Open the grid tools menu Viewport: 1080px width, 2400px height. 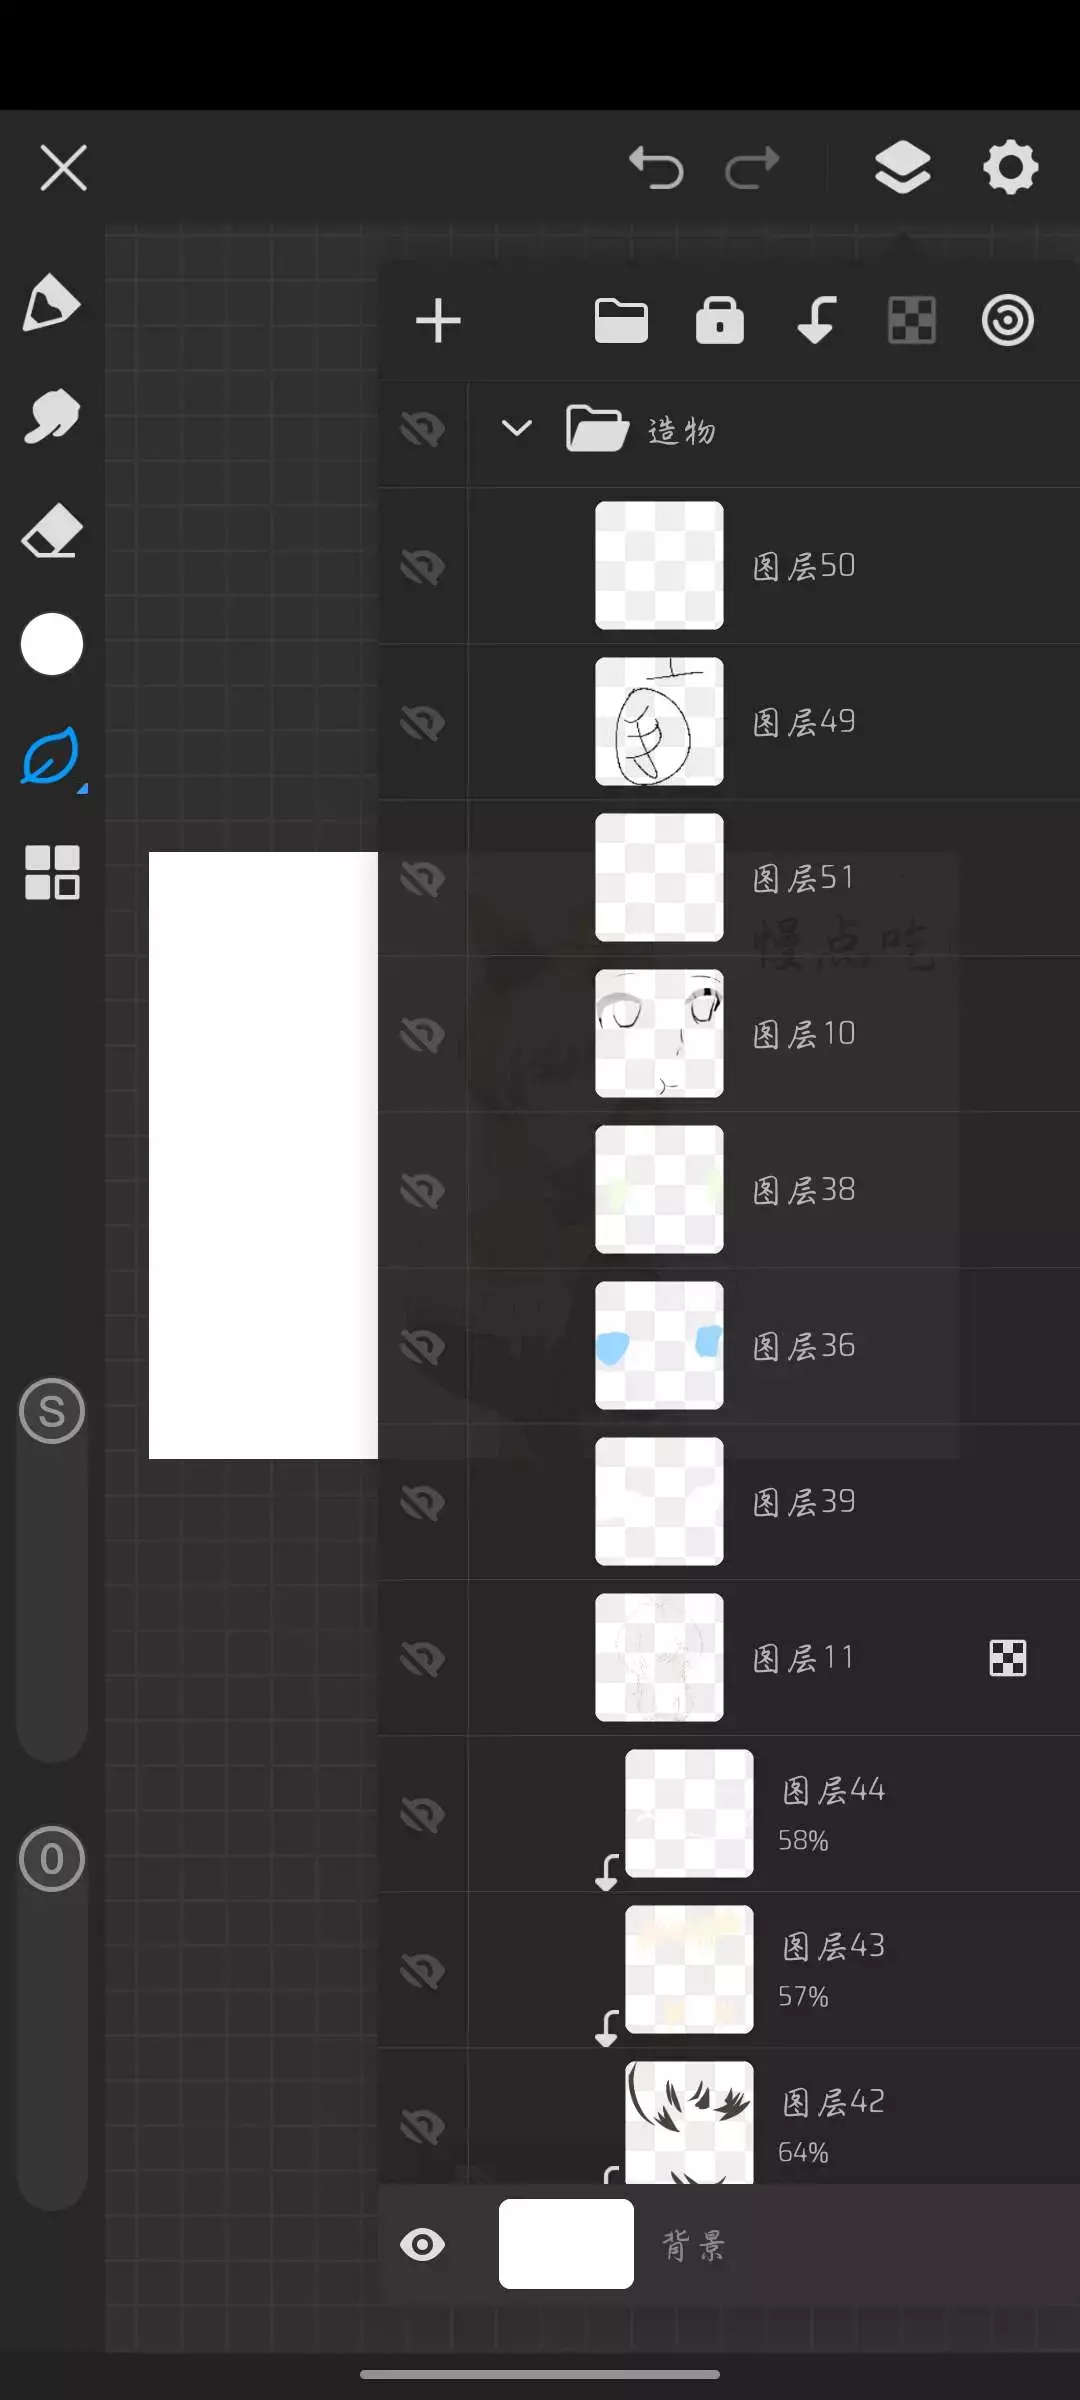pos(51,872)
